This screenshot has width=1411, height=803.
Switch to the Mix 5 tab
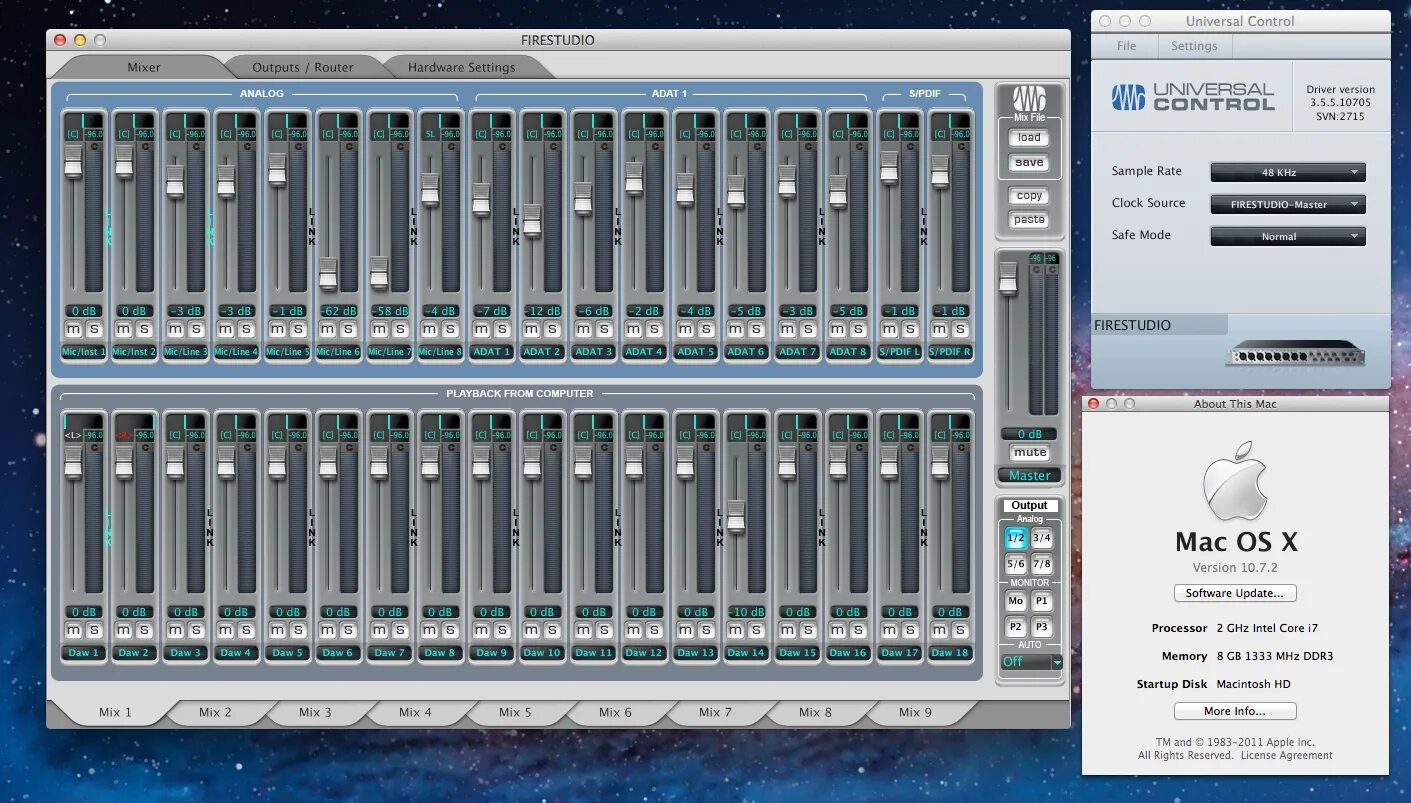515,712
